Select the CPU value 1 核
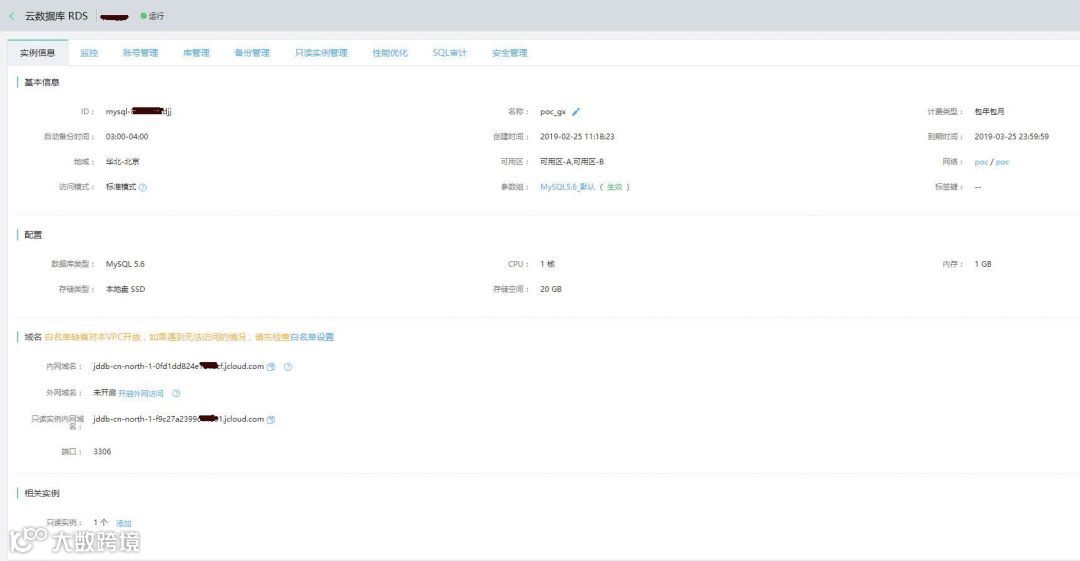This screenshot has width=1080, height=561. tap(548, 264)
